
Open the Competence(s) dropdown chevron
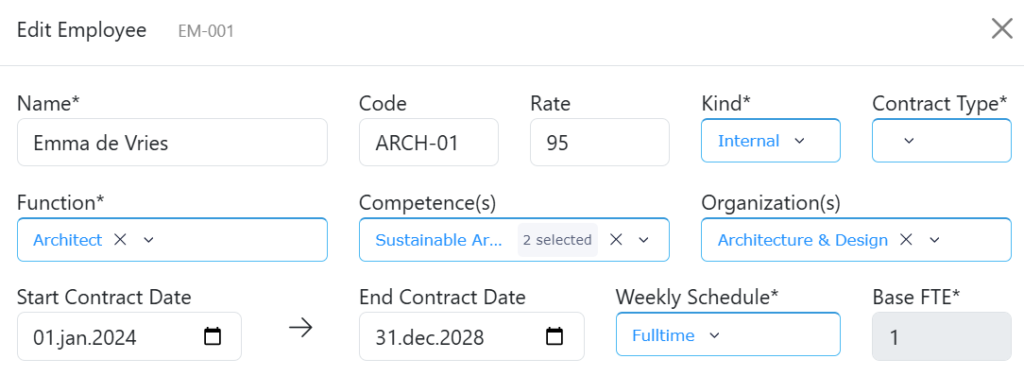coord(644,240)
